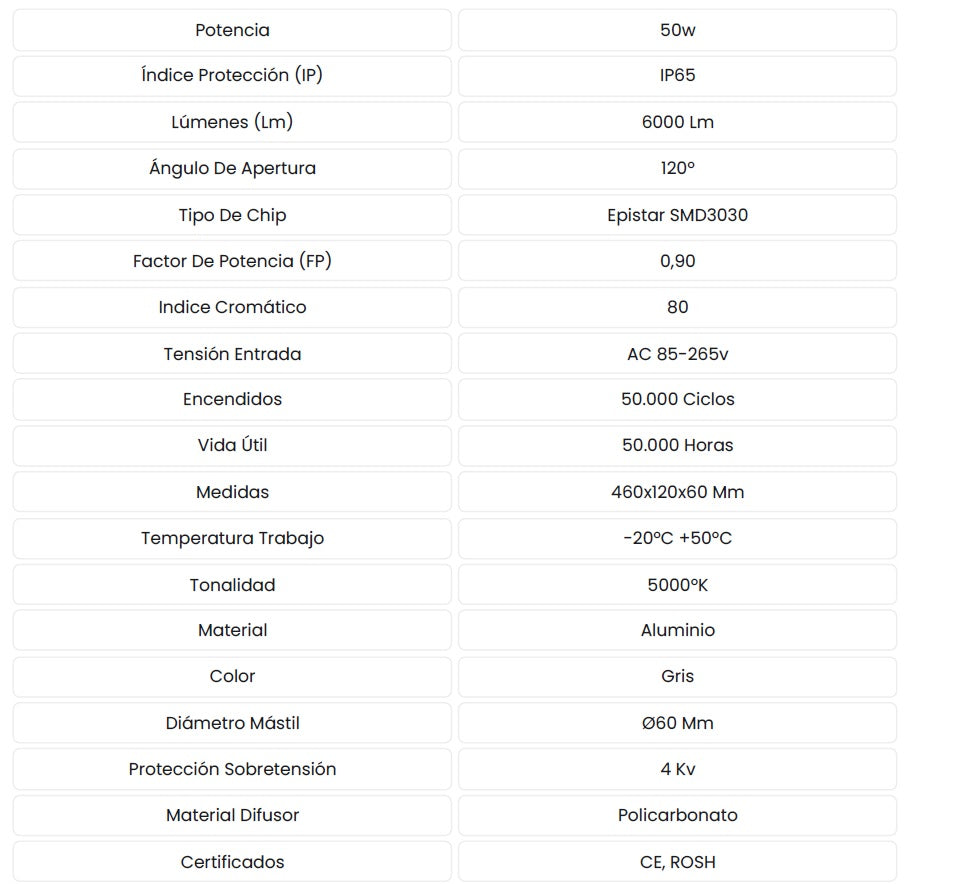Viewport: 959px width, 884px height.
Task: Select the Vida Útil label cell
Action: (232, 445)
